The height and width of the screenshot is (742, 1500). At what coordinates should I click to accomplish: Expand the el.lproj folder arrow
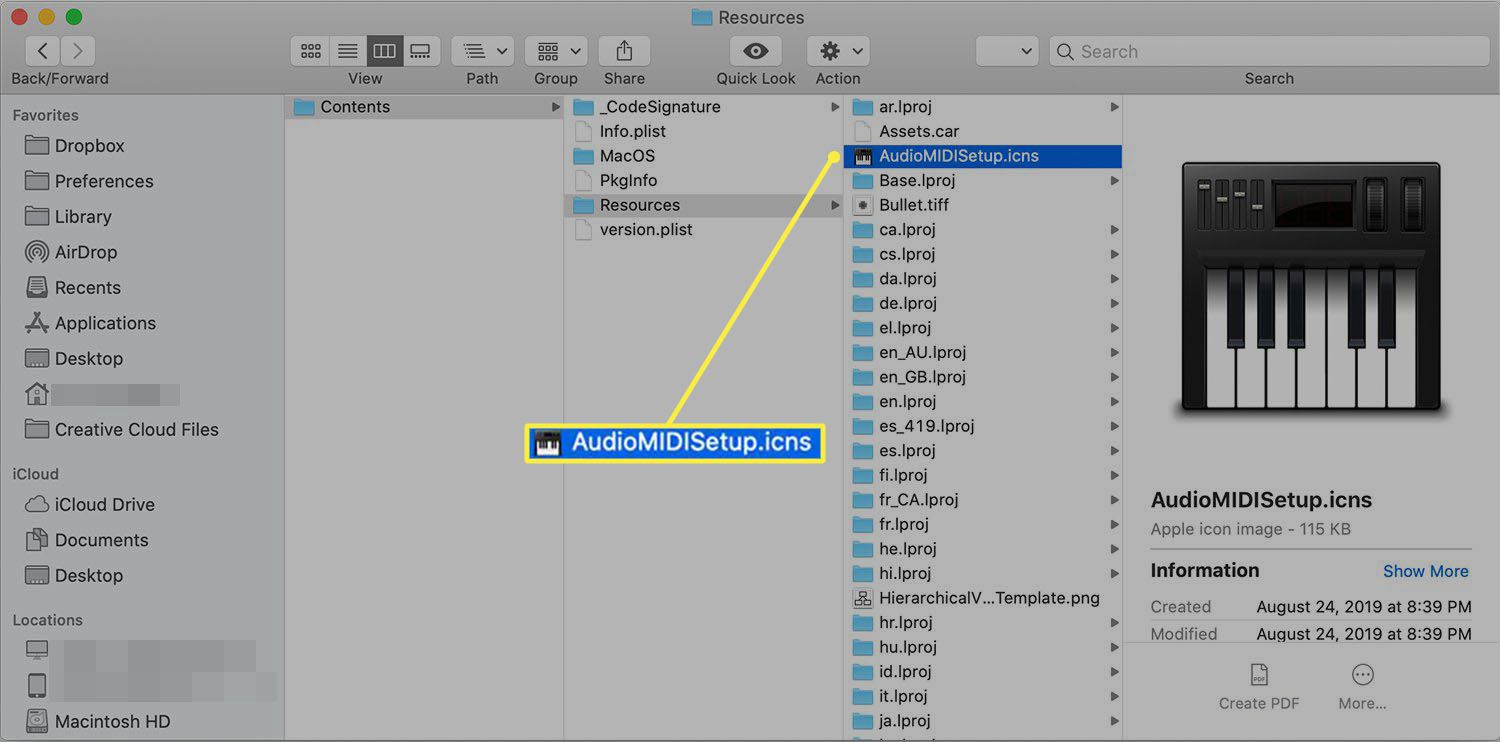click(1114, 328)
